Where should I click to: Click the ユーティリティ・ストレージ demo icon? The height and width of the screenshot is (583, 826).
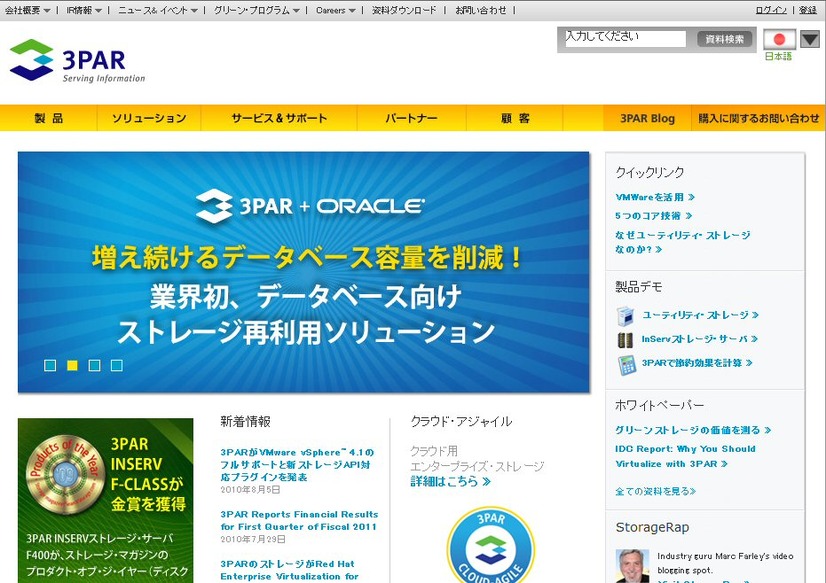point(625,316)
